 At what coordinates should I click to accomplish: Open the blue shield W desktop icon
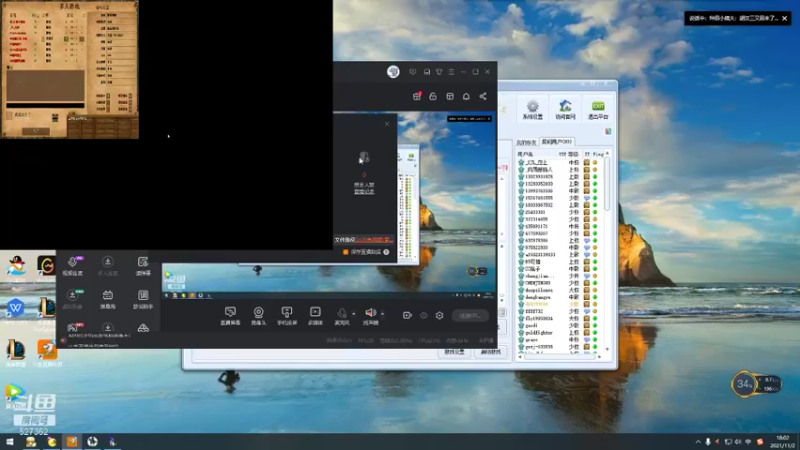tap(15, 309)
